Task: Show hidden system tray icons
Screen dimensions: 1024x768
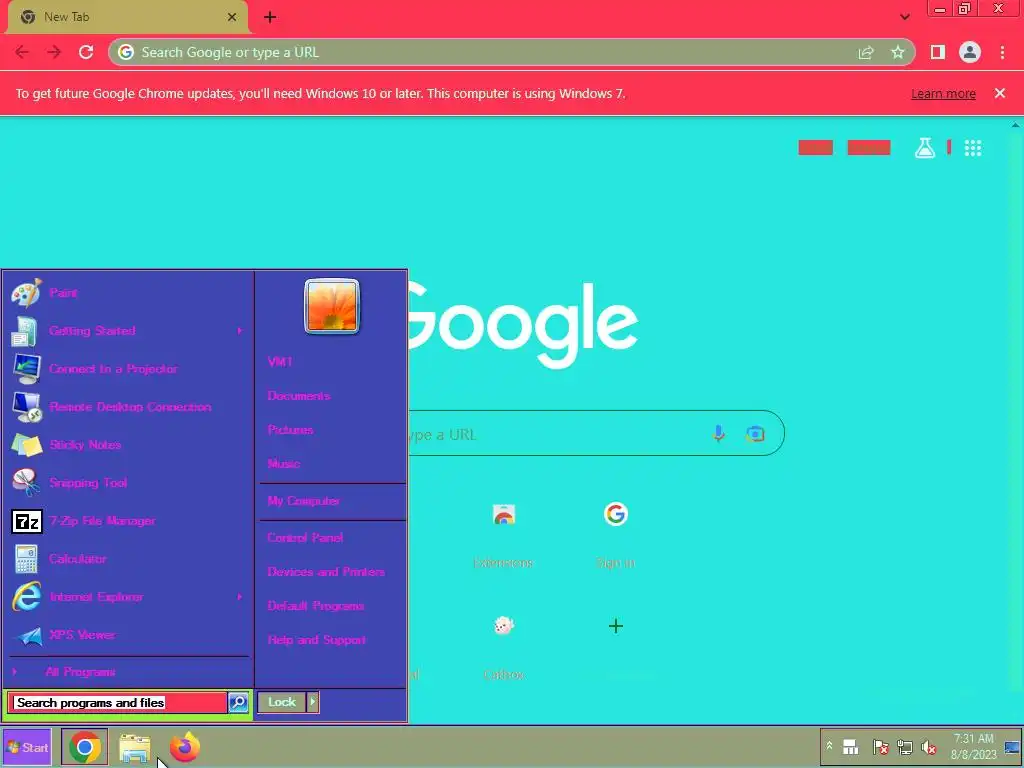Action: click(x=829, y=745)
